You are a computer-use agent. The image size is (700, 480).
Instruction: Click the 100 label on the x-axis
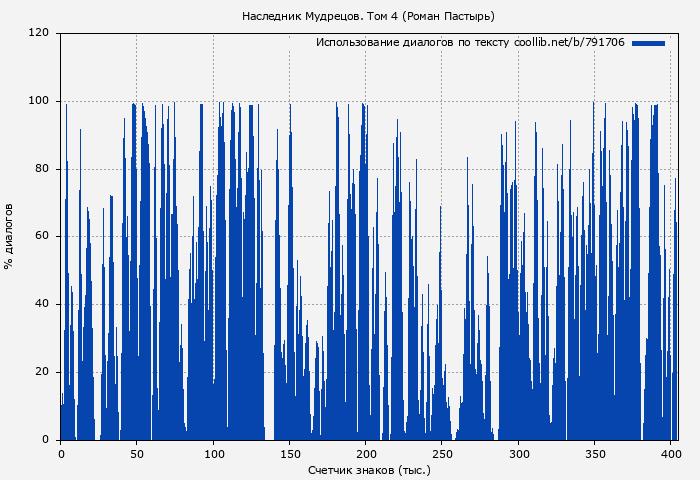(213, 454)
